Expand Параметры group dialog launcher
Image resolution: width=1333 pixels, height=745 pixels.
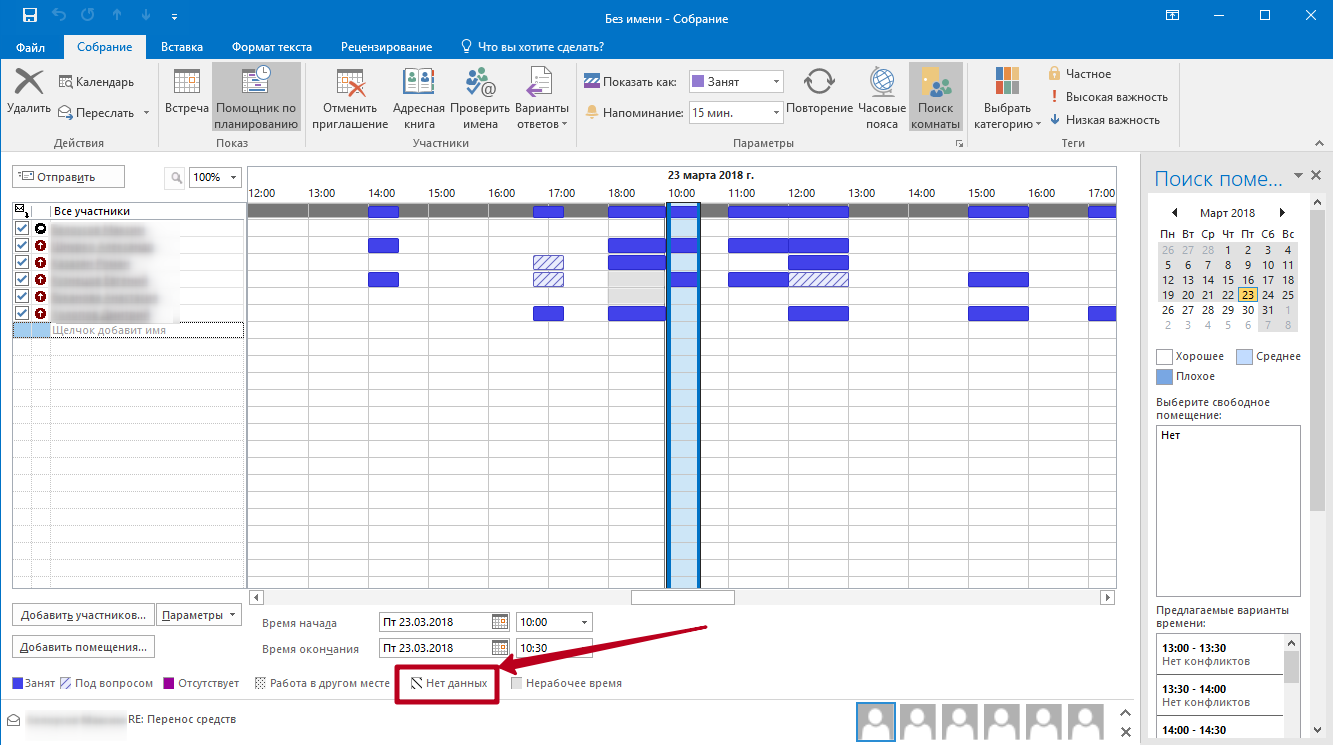click(959, 144)
